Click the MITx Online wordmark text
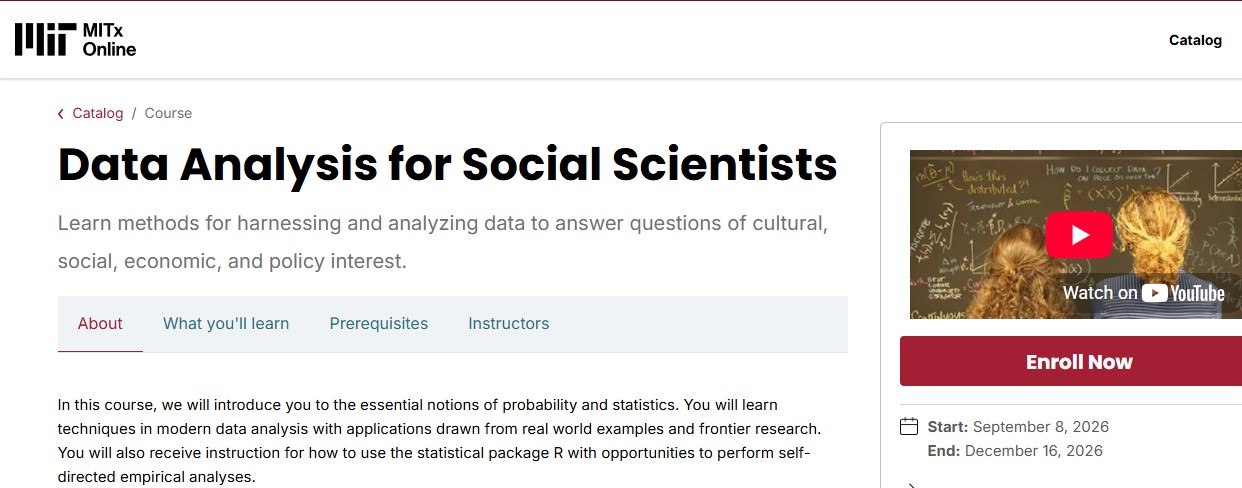1242x488 pixels. click(x=109, y=40)
